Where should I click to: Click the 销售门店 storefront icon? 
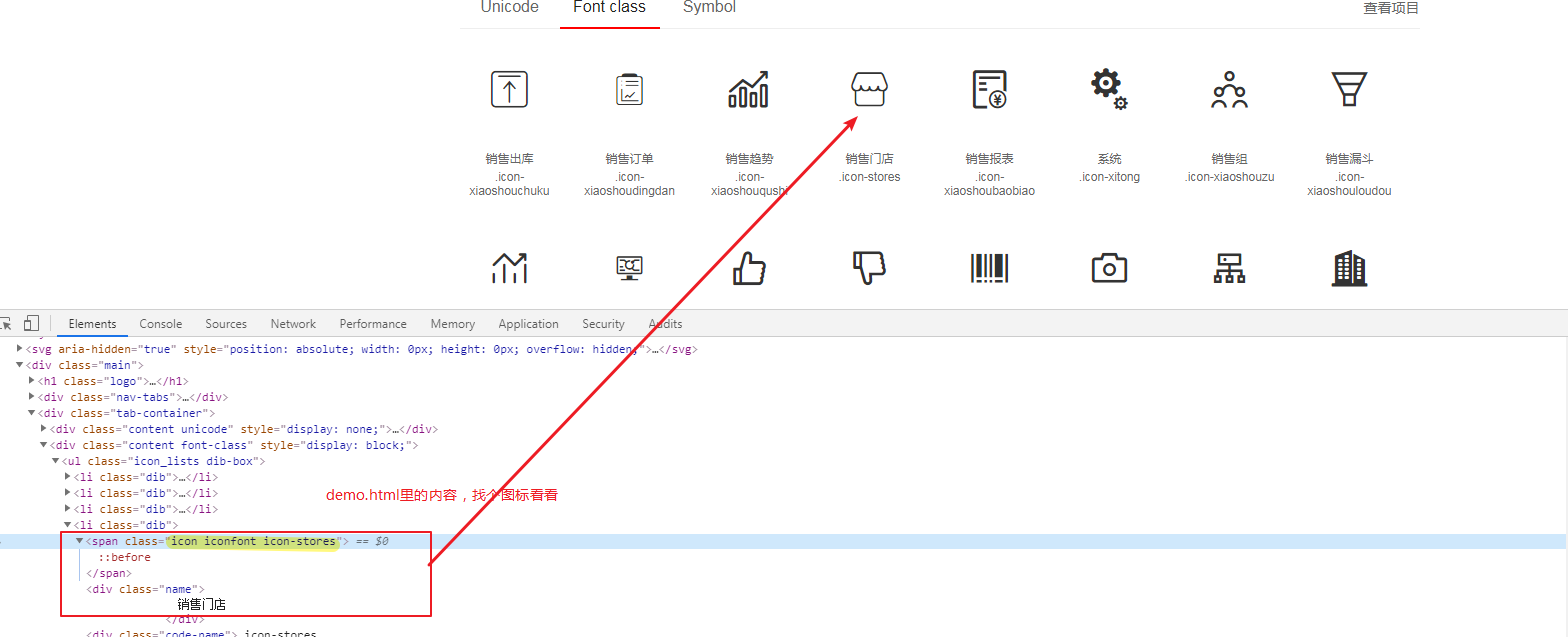pos(869,89)
